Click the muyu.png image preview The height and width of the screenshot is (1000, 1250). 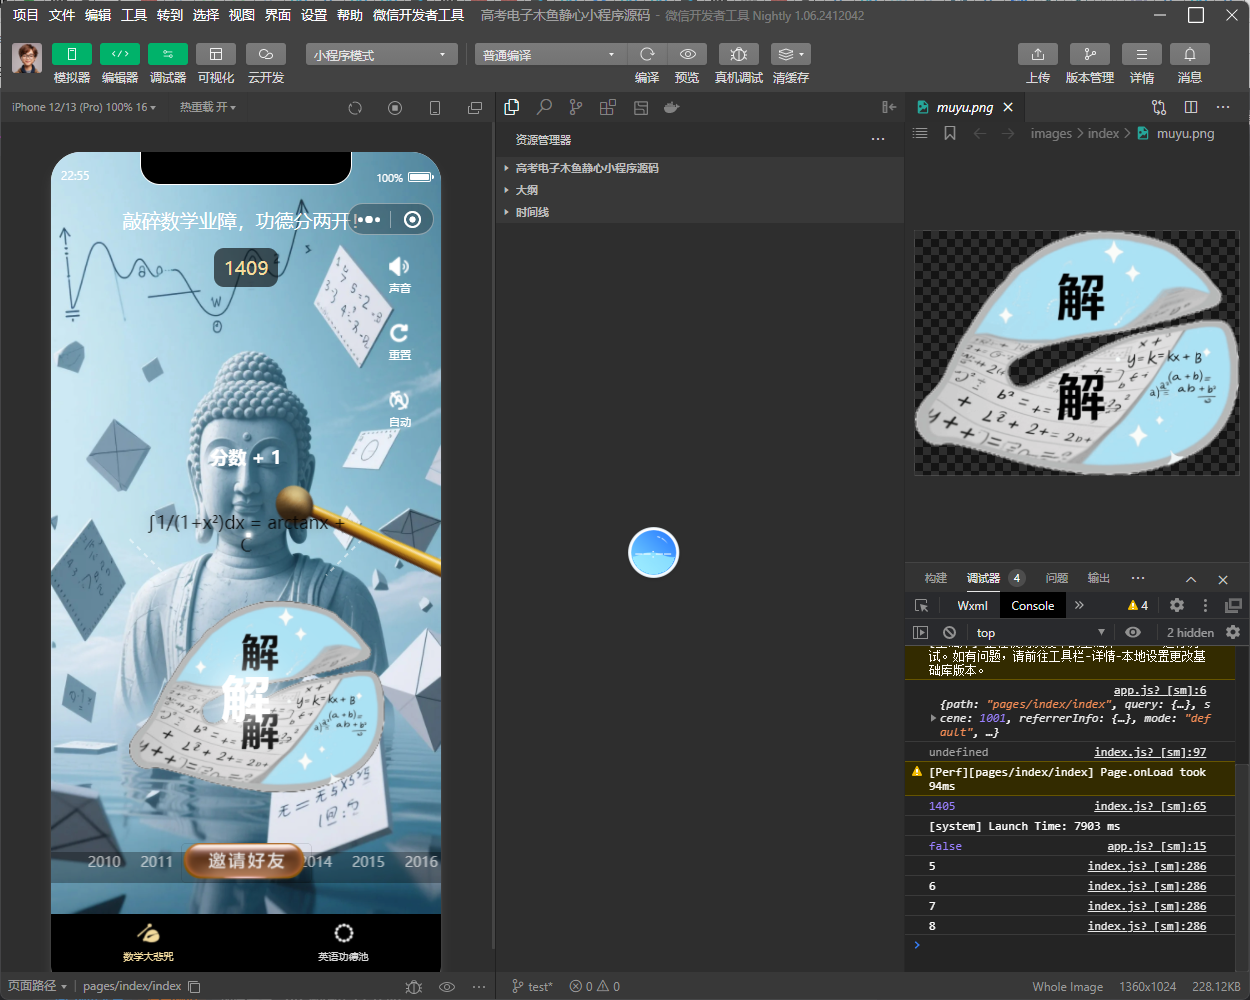[1076, 353]
